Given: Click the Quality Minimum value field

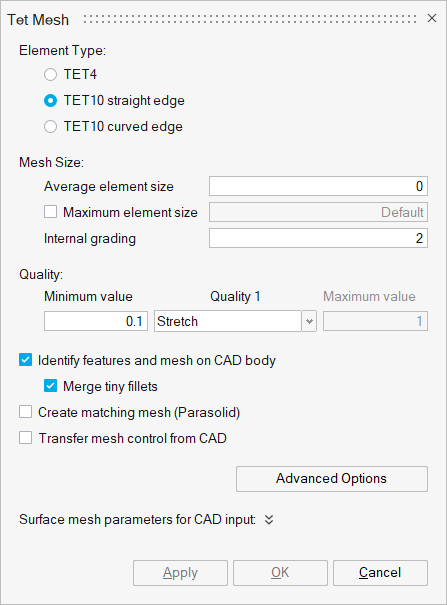Looking at the screenshot, I should tap(96, 321).
